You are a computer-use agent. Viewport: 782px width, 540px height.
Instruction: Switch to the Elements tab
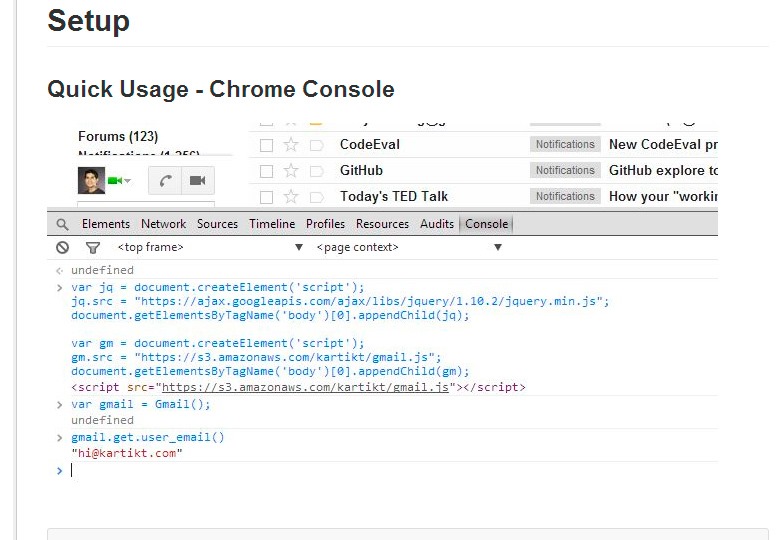106,224
